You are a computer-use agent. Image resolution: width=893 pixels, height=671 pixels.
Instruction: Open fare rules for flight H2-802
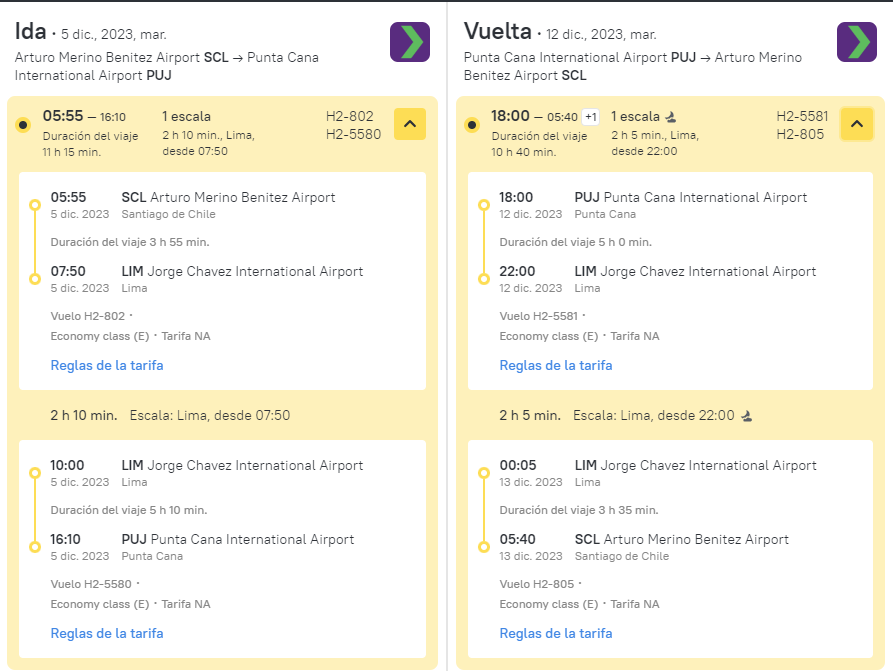tap(107, 365)
